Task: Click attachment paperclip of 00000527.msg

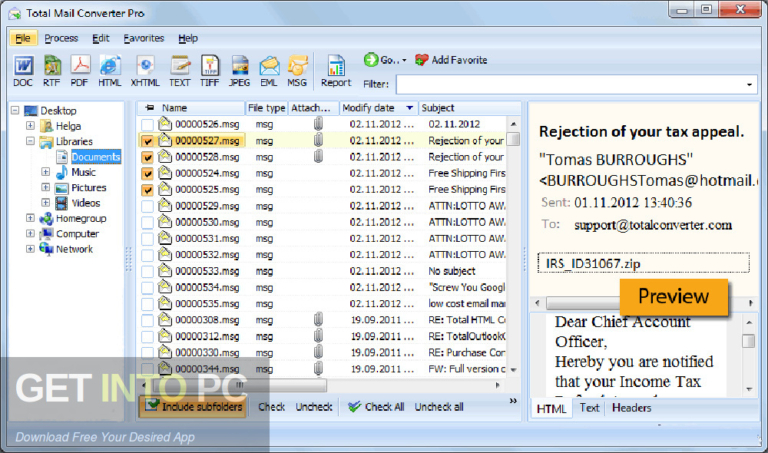Action: pos(318,140)
